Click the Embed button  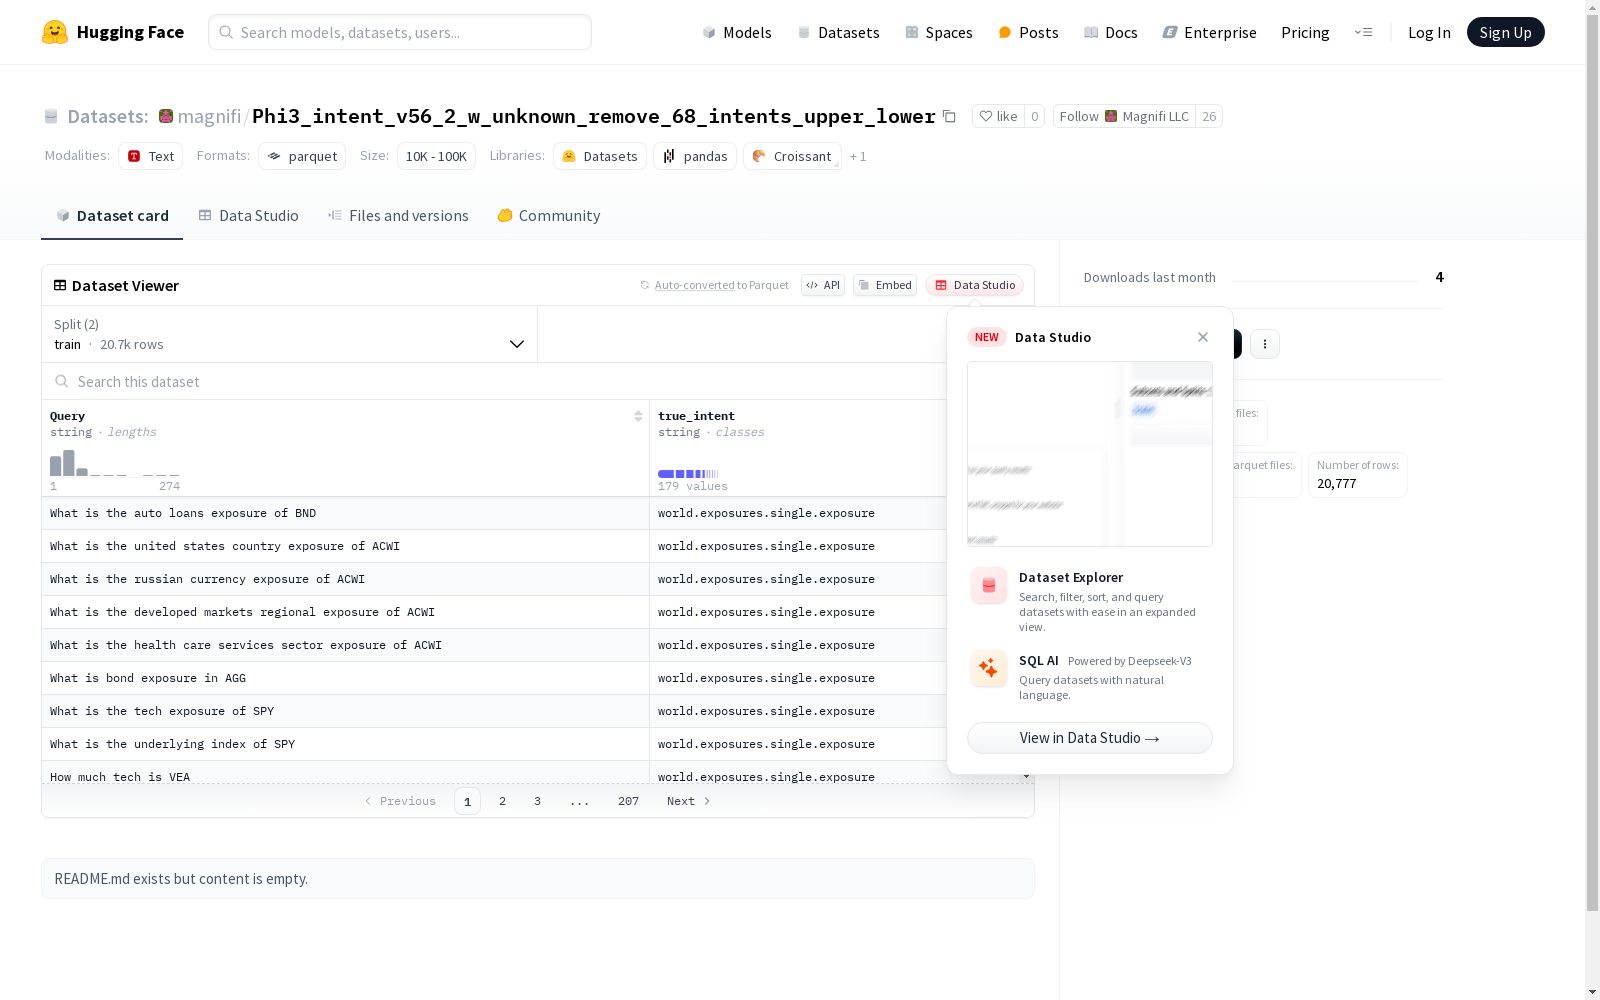click(x=885, y=285)
